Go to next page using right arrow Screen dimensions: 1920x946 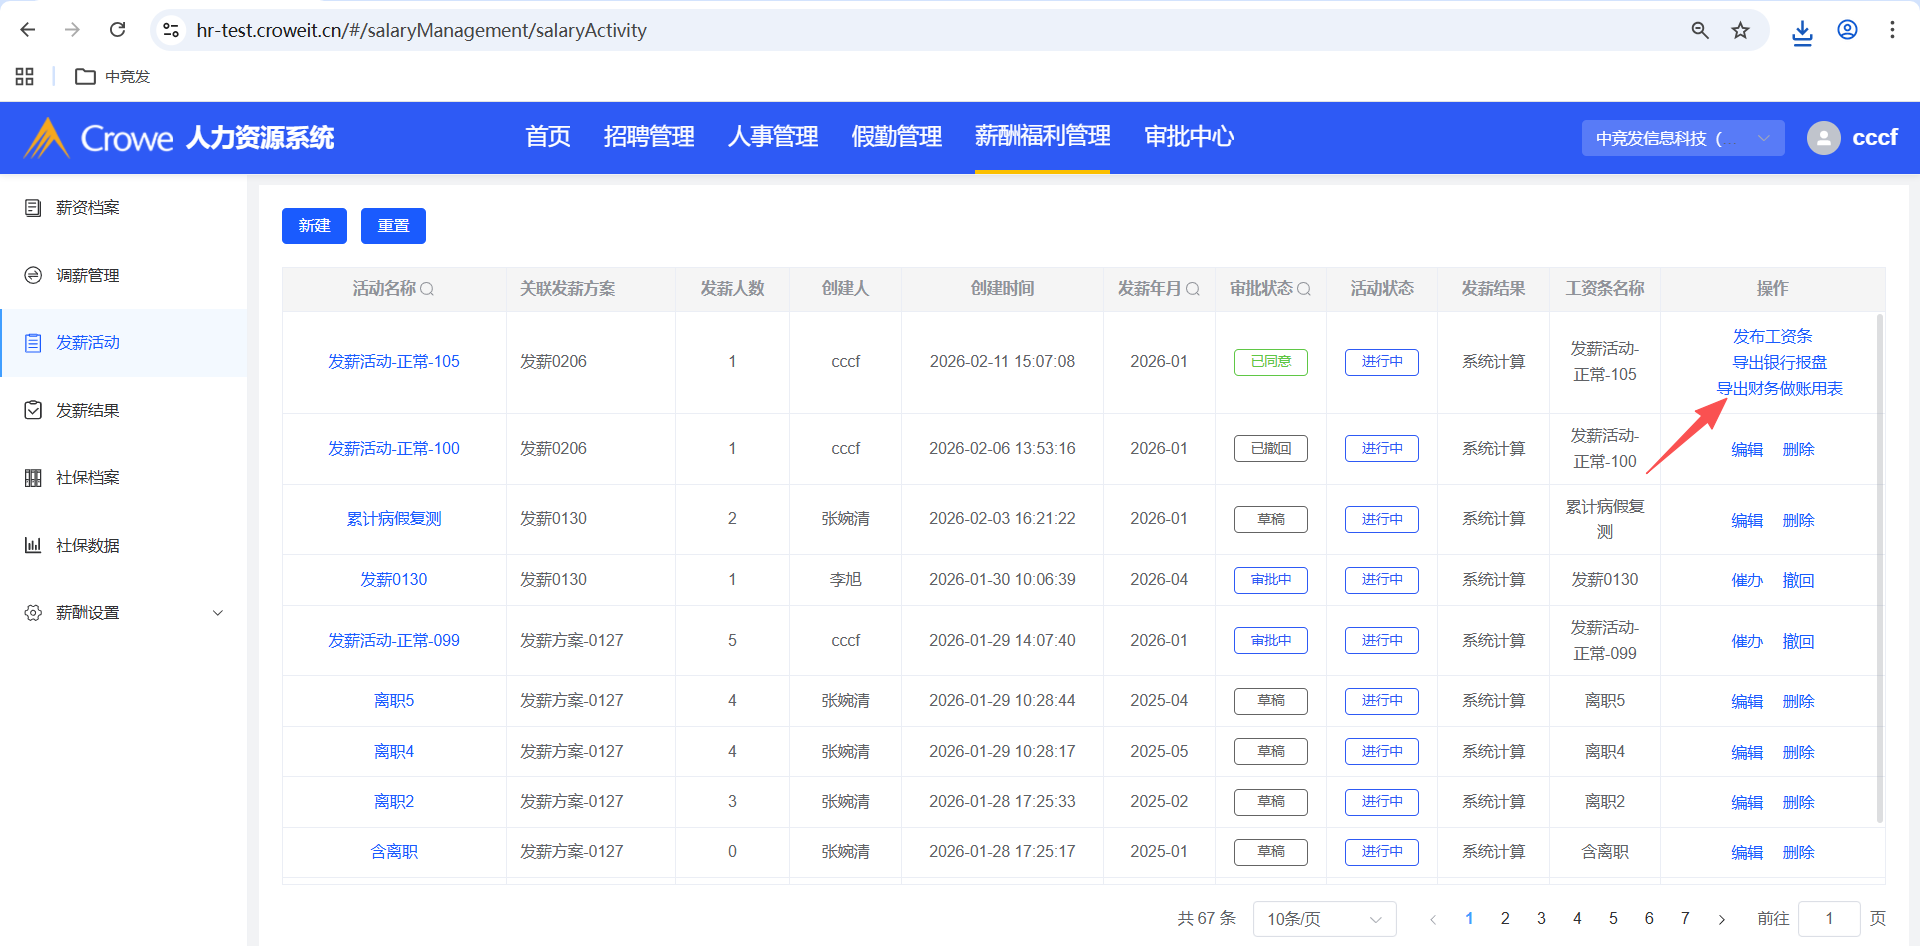tap(1721, 919)
